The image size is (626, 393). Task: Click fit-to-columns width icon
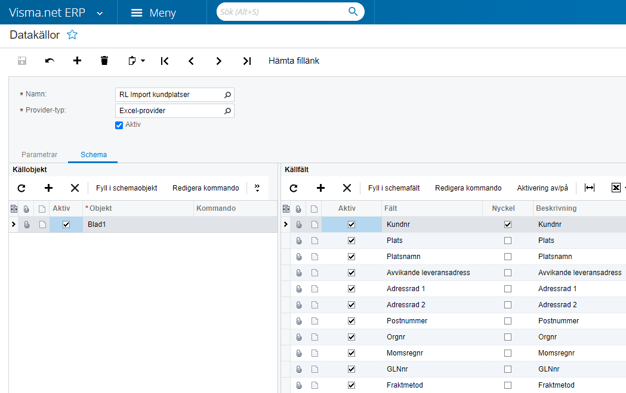coord(590,188)
